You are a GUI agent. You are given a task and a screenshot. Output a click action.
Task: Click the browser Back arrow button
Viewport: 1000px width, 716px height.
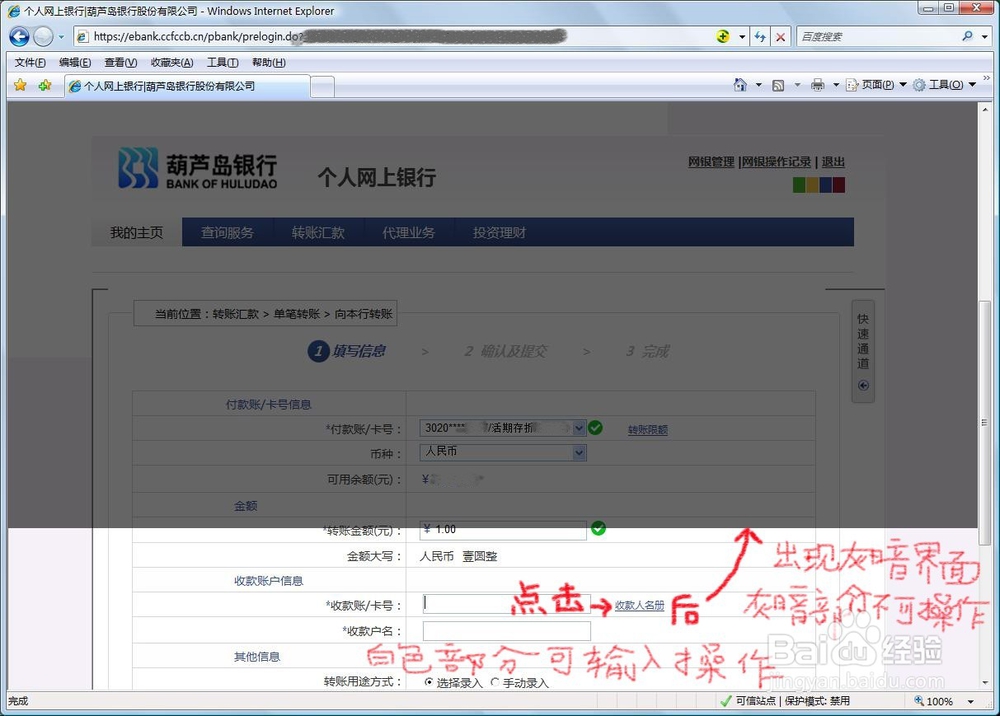[19, 36]
